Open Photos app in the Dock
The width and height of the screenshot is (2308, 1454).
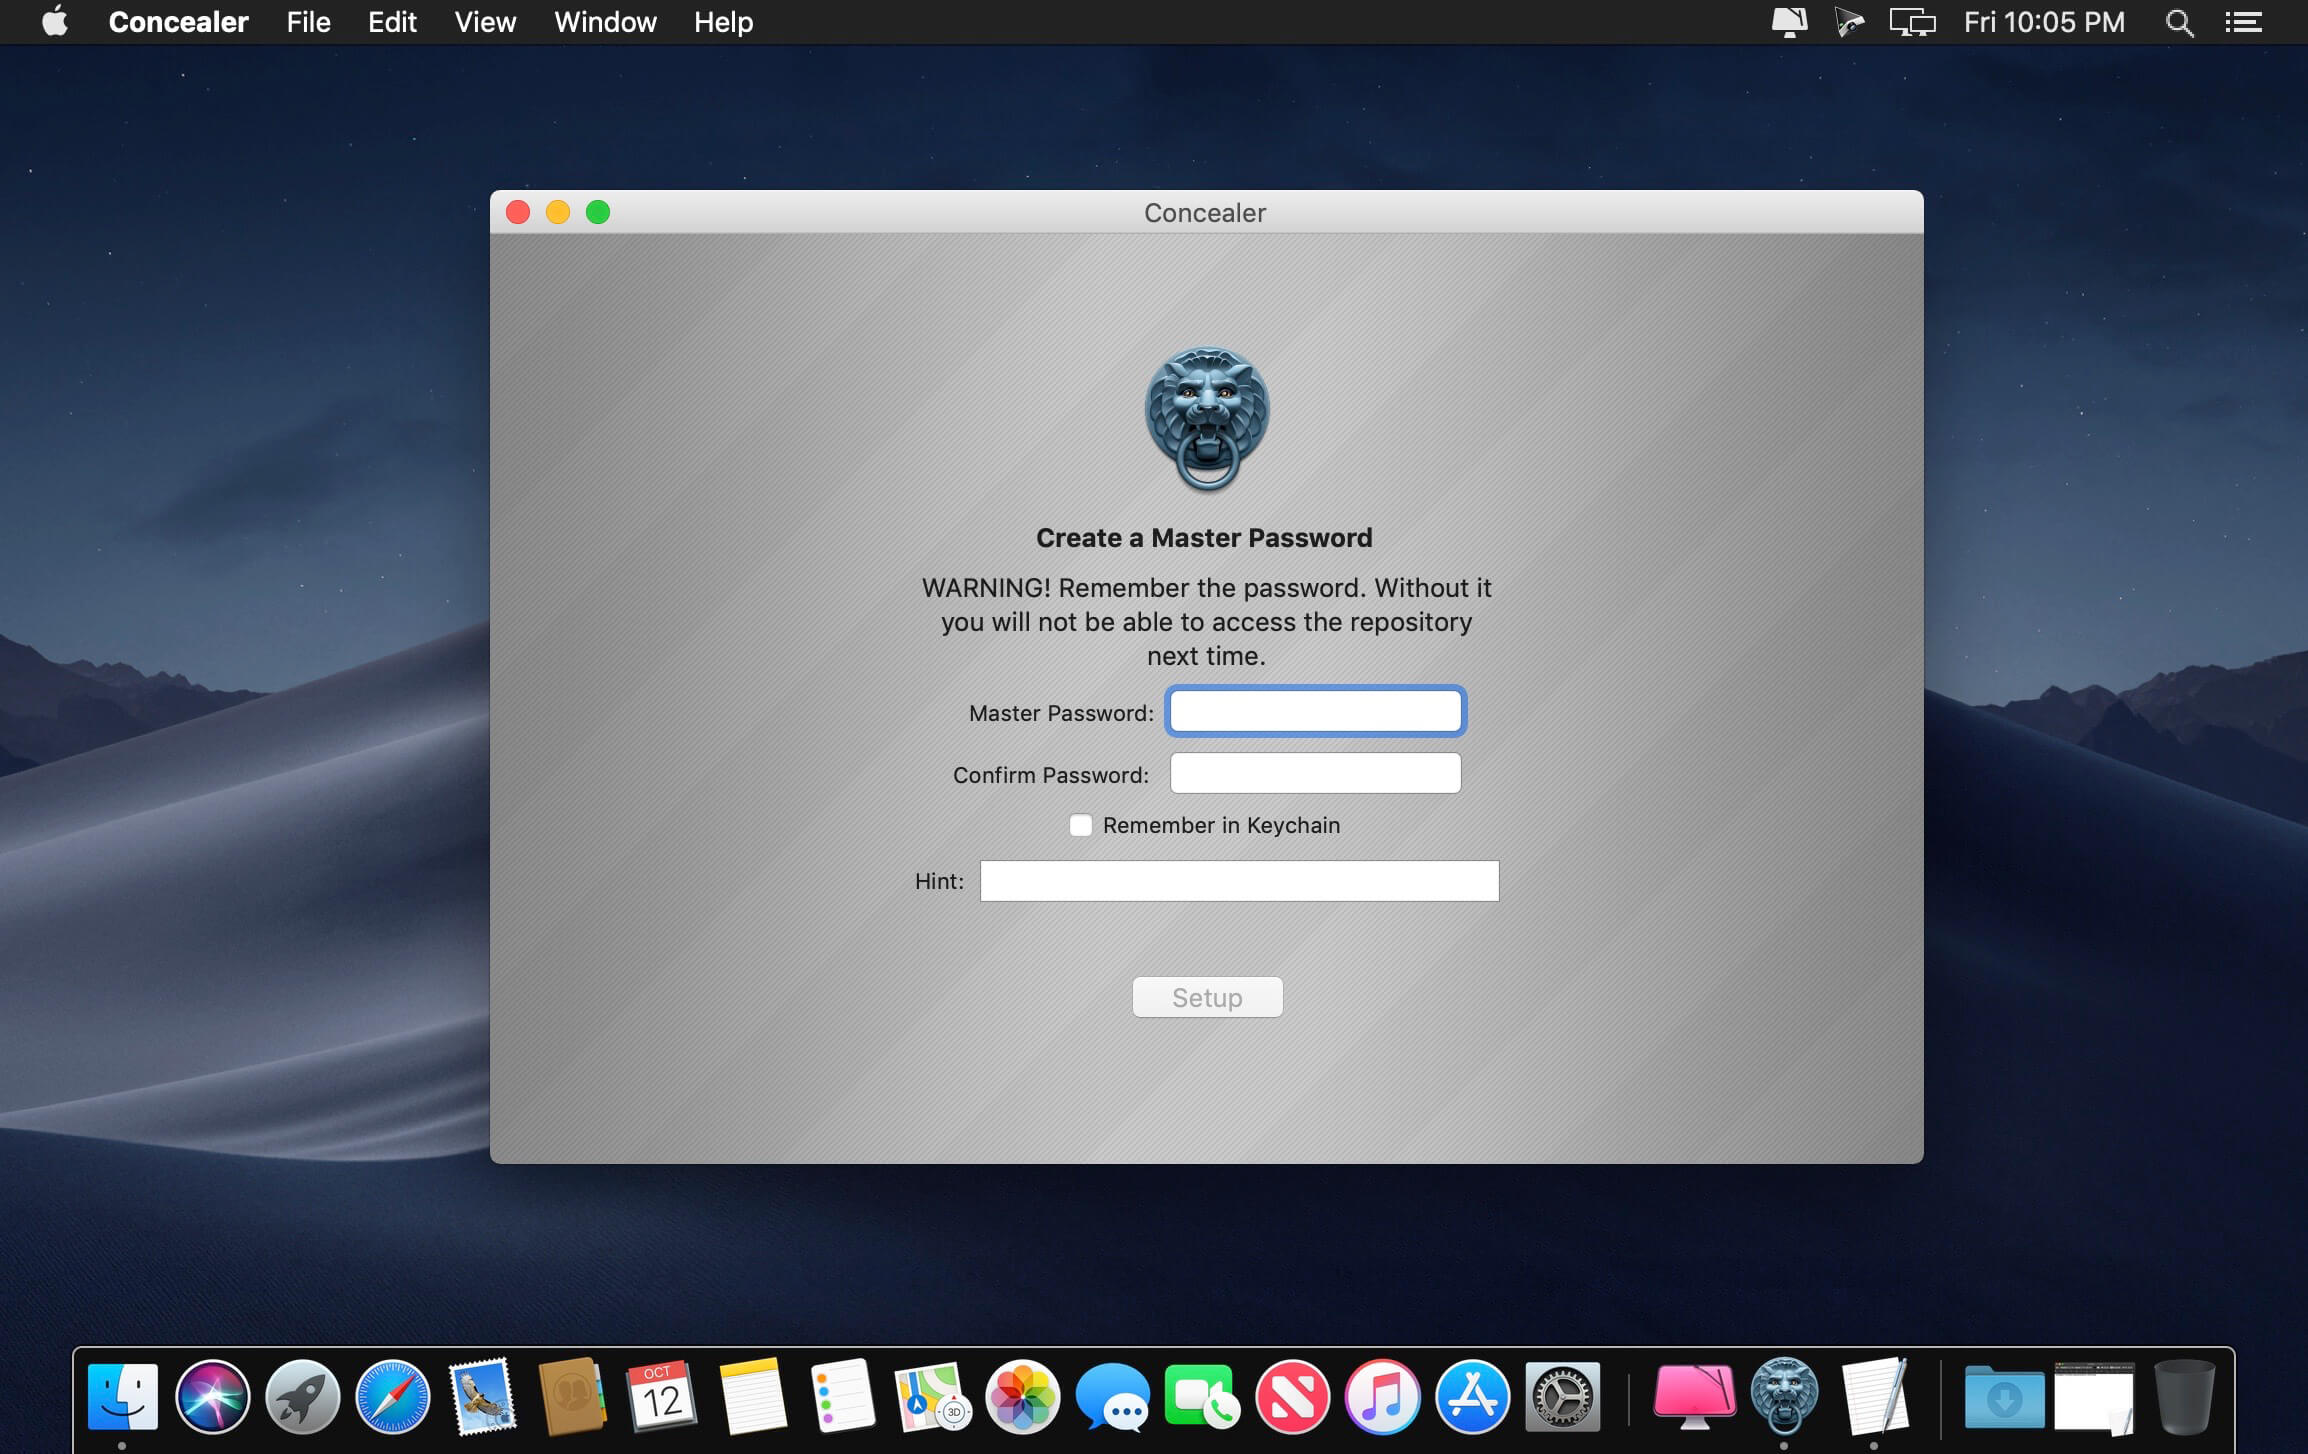tap(1022, 1396)
